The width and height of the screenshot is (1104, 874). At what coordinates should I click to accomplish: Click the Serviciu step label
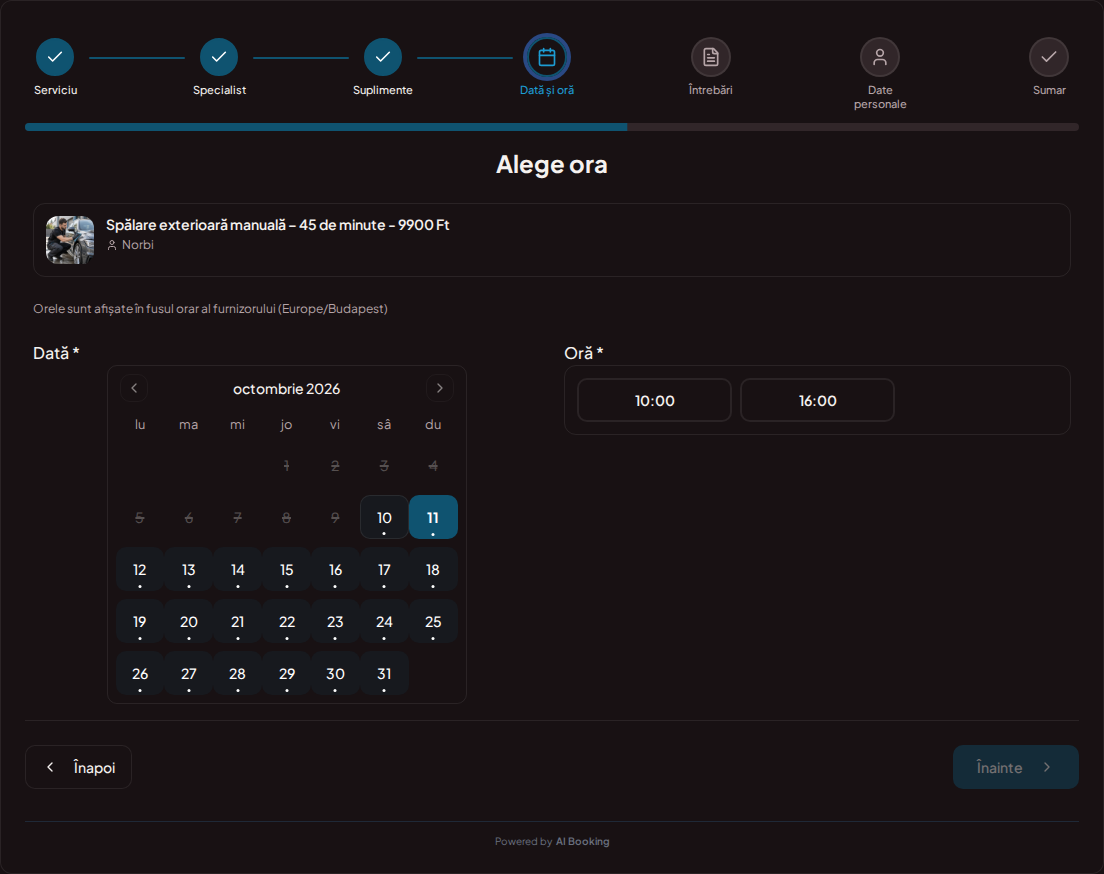(56, 90)
